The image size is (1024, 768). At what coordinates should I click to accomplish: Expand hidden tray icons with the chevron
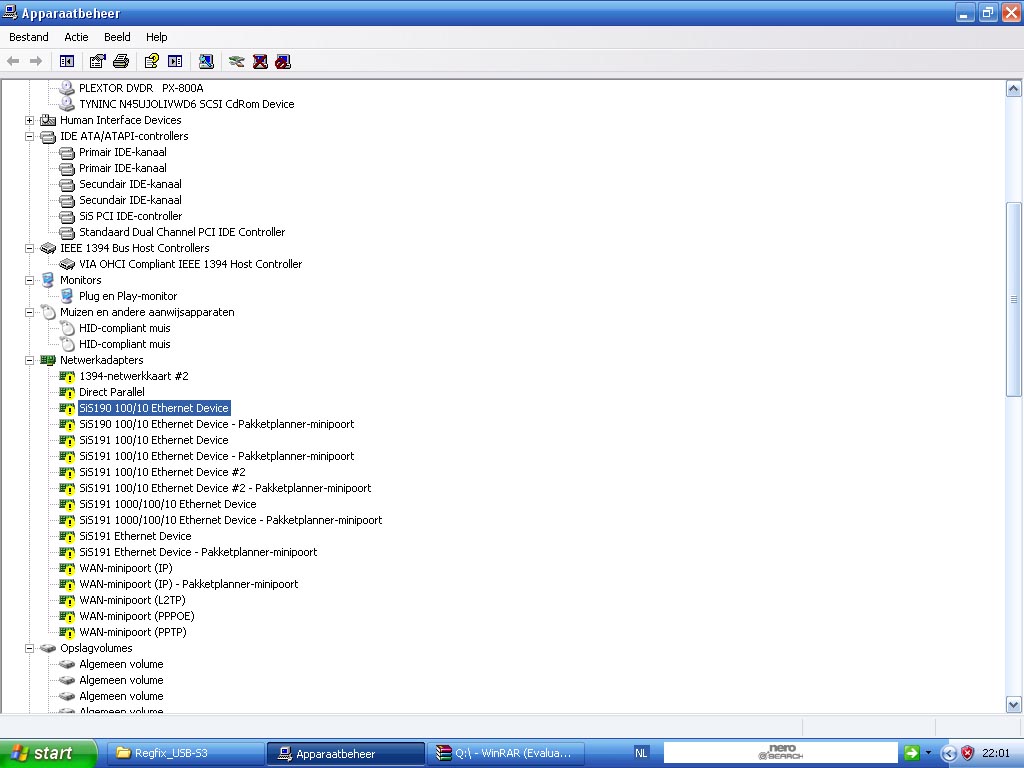pos(950,754)
